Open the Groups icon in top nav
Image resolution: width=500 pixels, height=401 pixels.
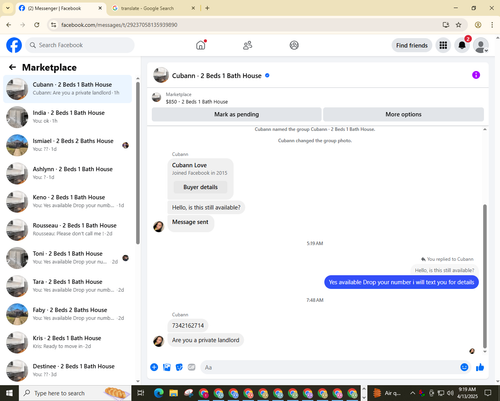294,45
